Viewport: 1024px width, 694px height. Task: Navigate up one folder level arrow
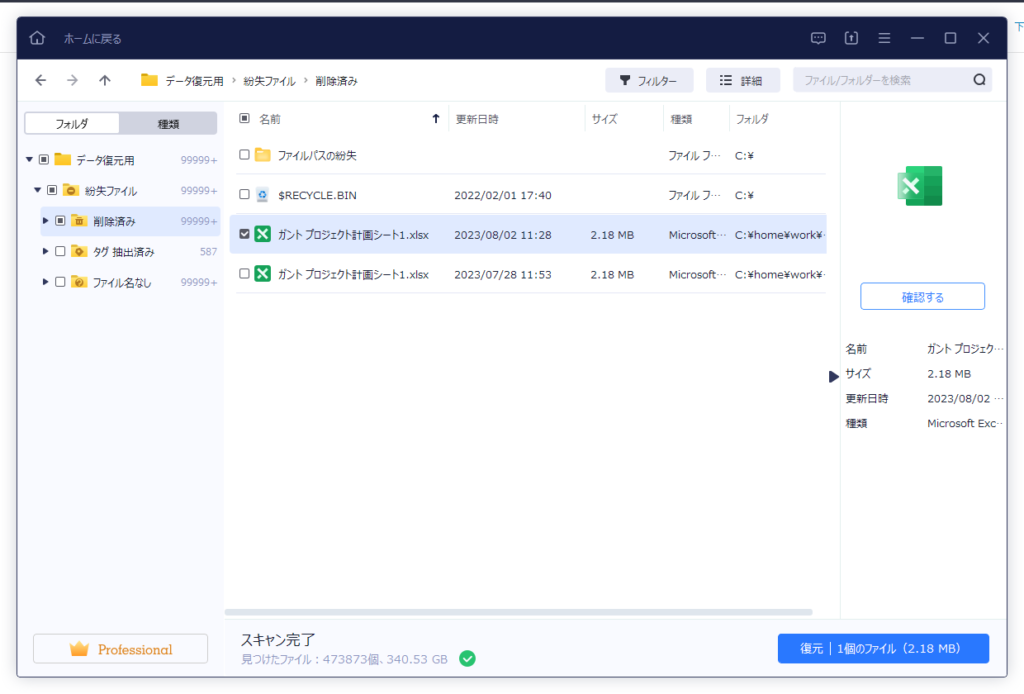tap(104, 80)
